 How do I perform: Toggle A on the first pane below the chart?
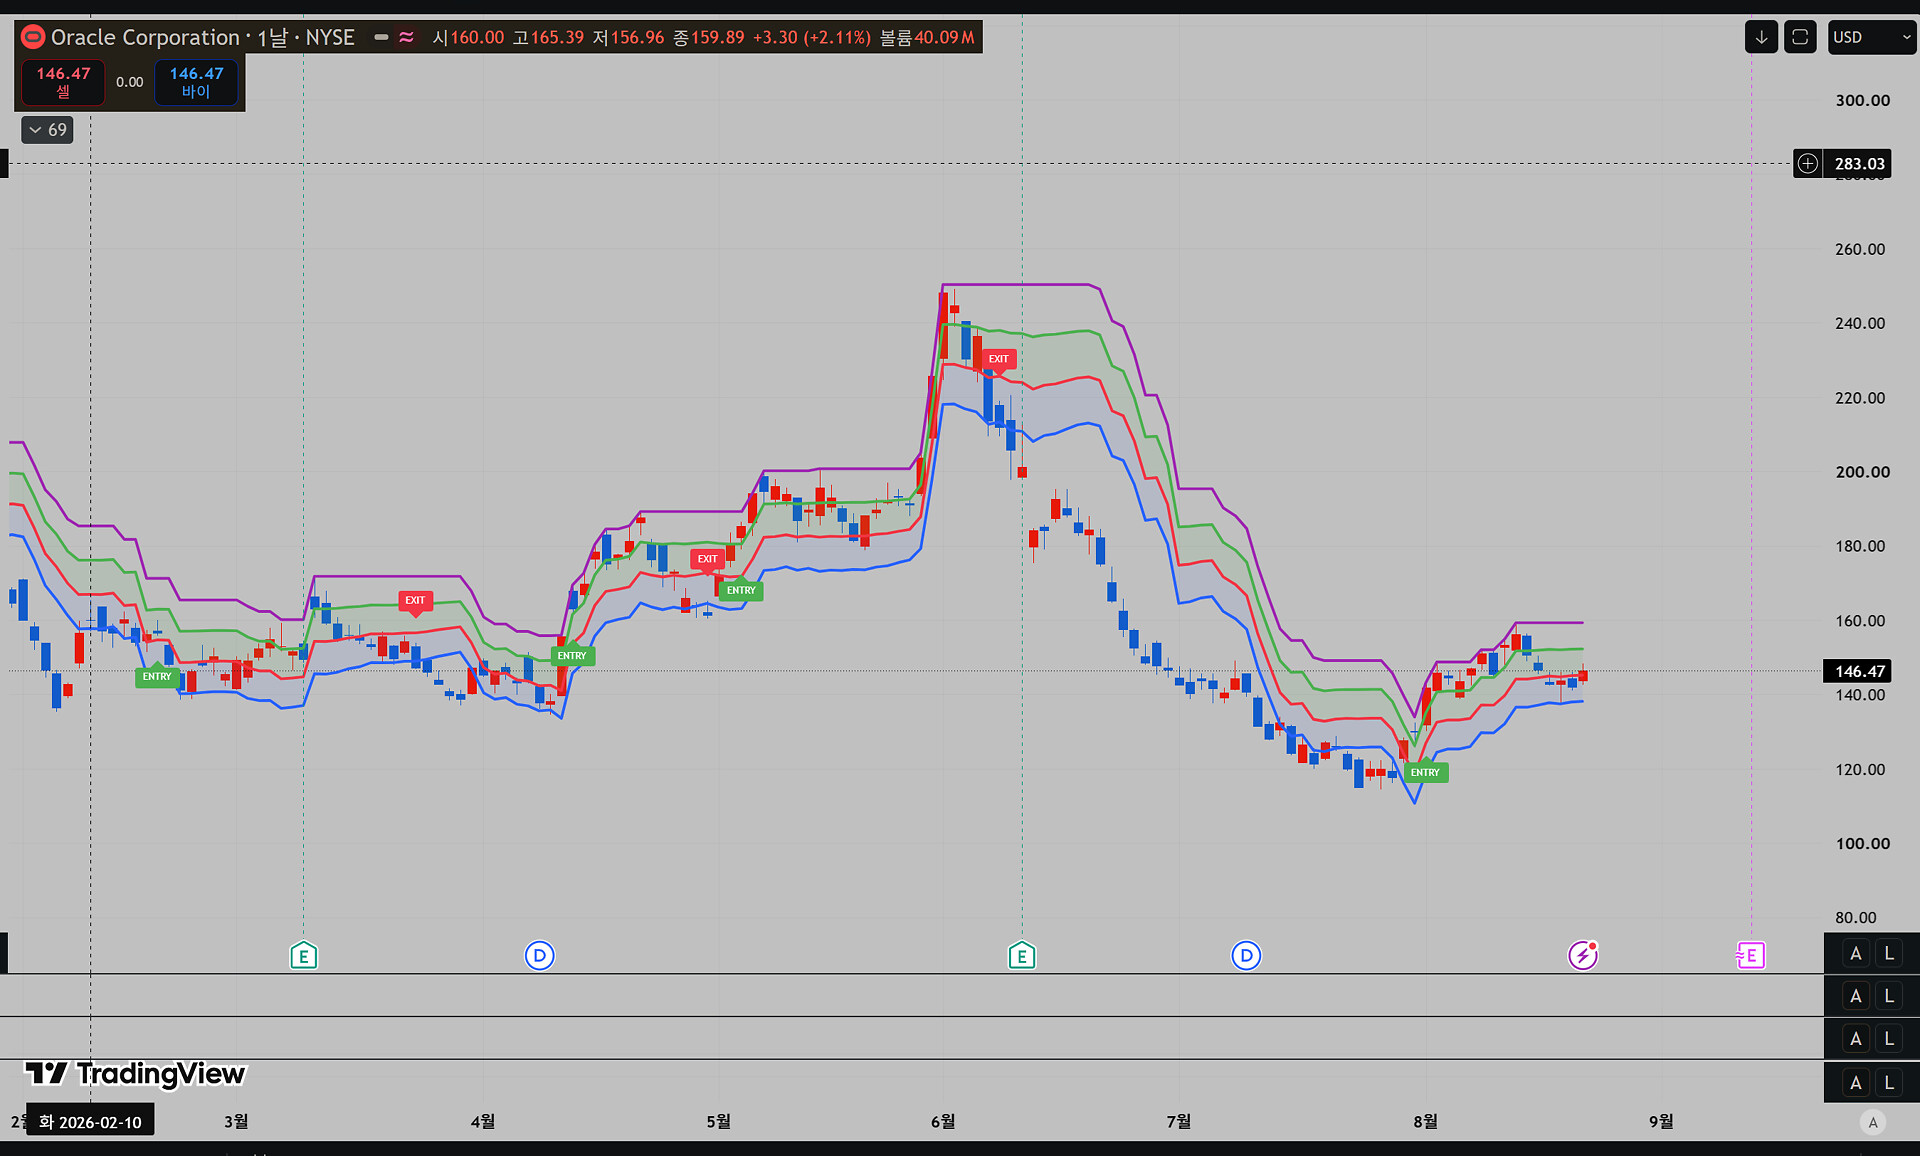click(x=1856, y=996)
